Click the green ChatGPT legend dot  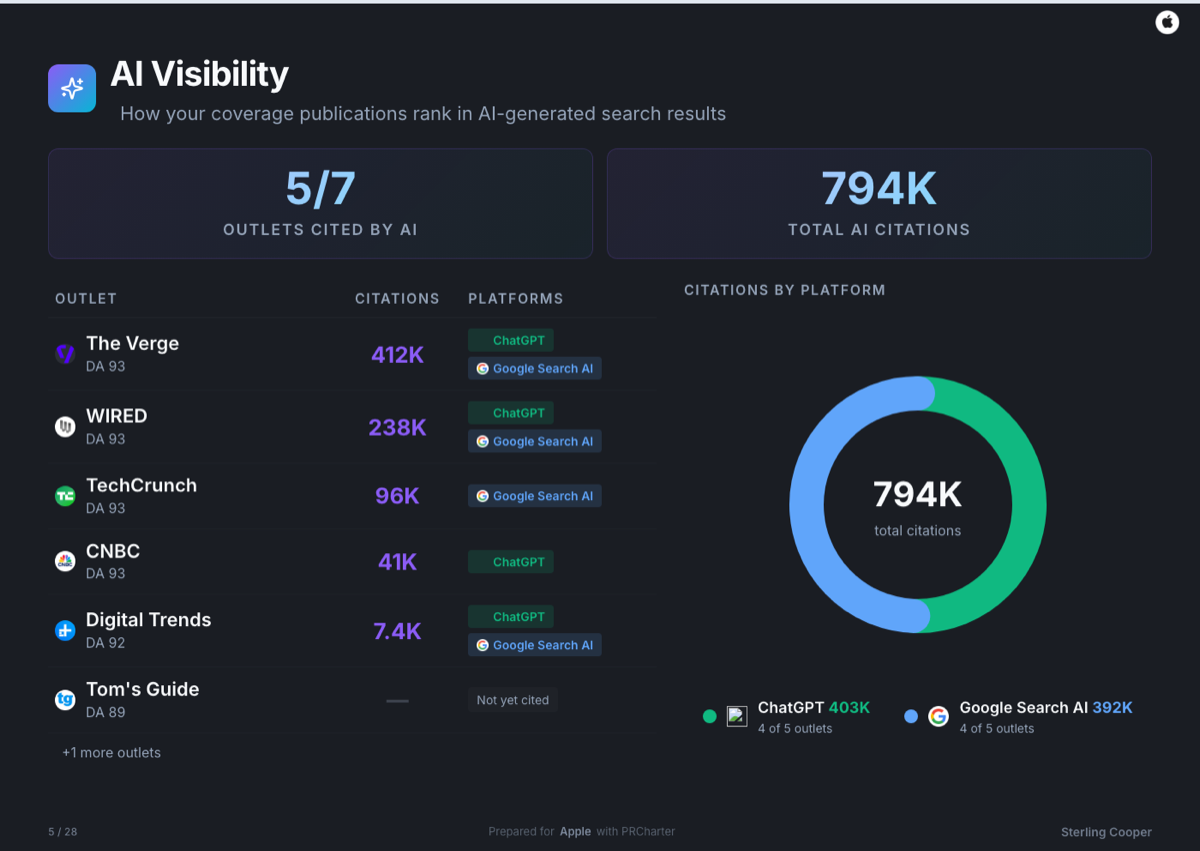tap(710, 716)
